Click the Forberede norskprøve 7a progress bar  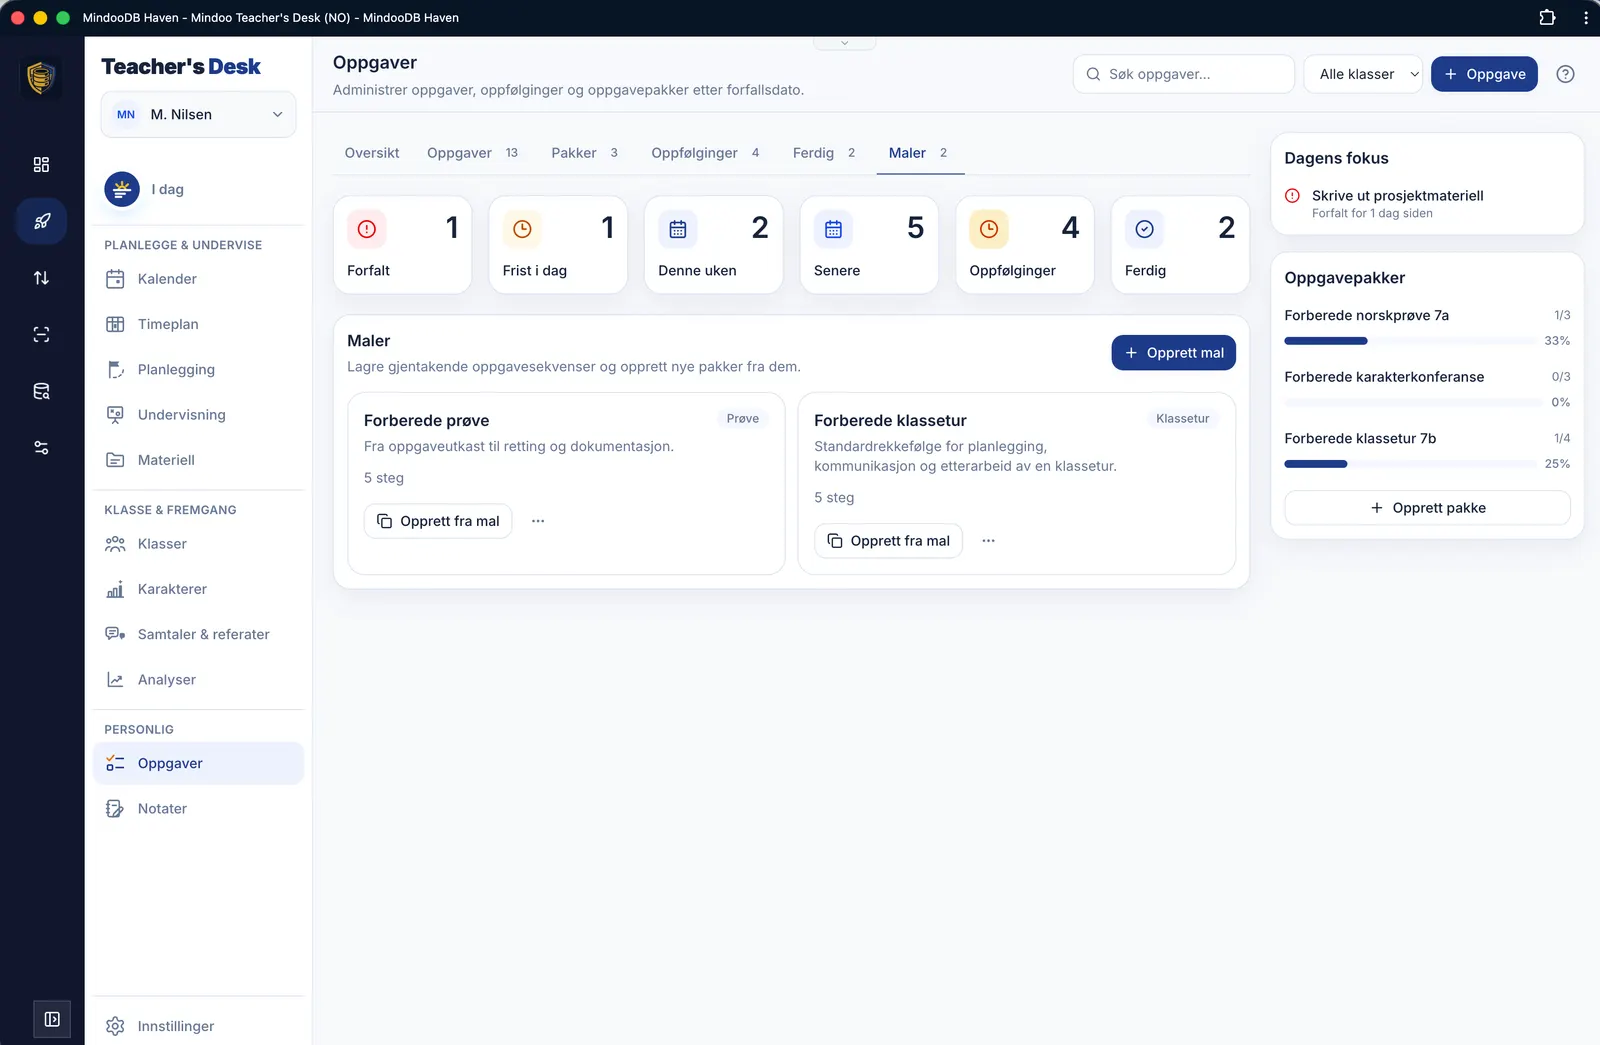pos(1410,341)
